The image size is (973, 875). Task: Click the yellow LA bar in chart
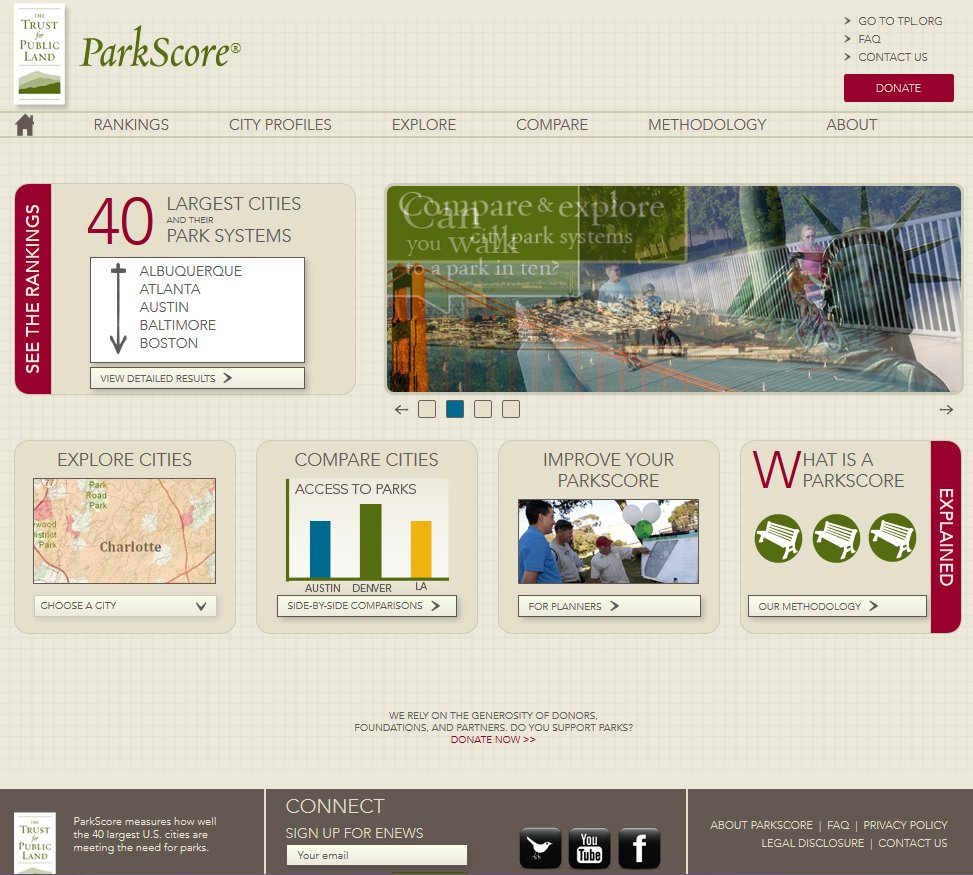[421, 550]
